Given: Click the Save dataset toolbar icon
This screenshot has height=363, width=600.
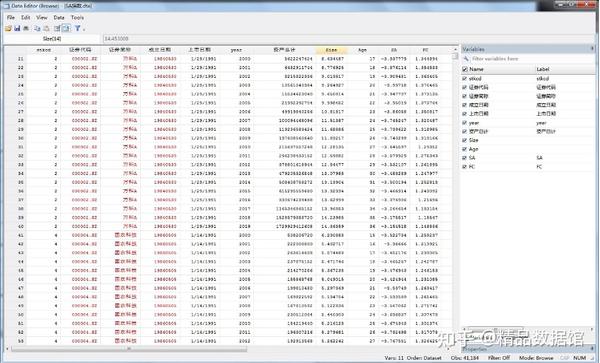Looking at the screenshot, I should 17,28.
